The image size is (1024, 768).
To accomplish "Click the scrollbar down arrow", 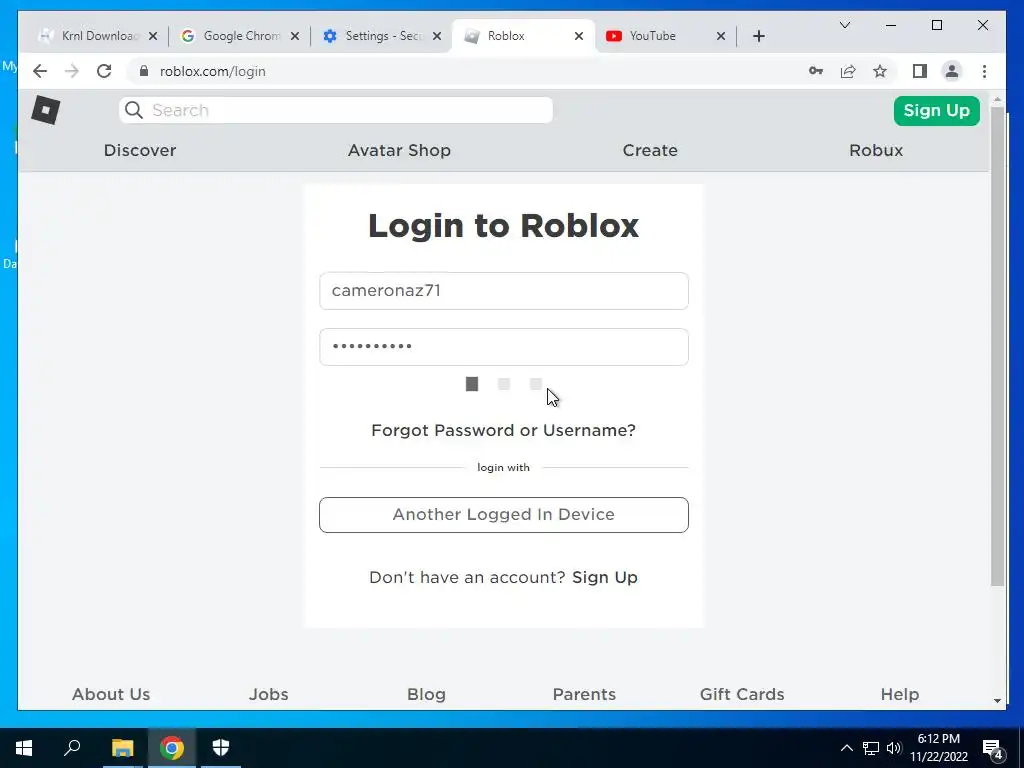I will click(997, 701).
